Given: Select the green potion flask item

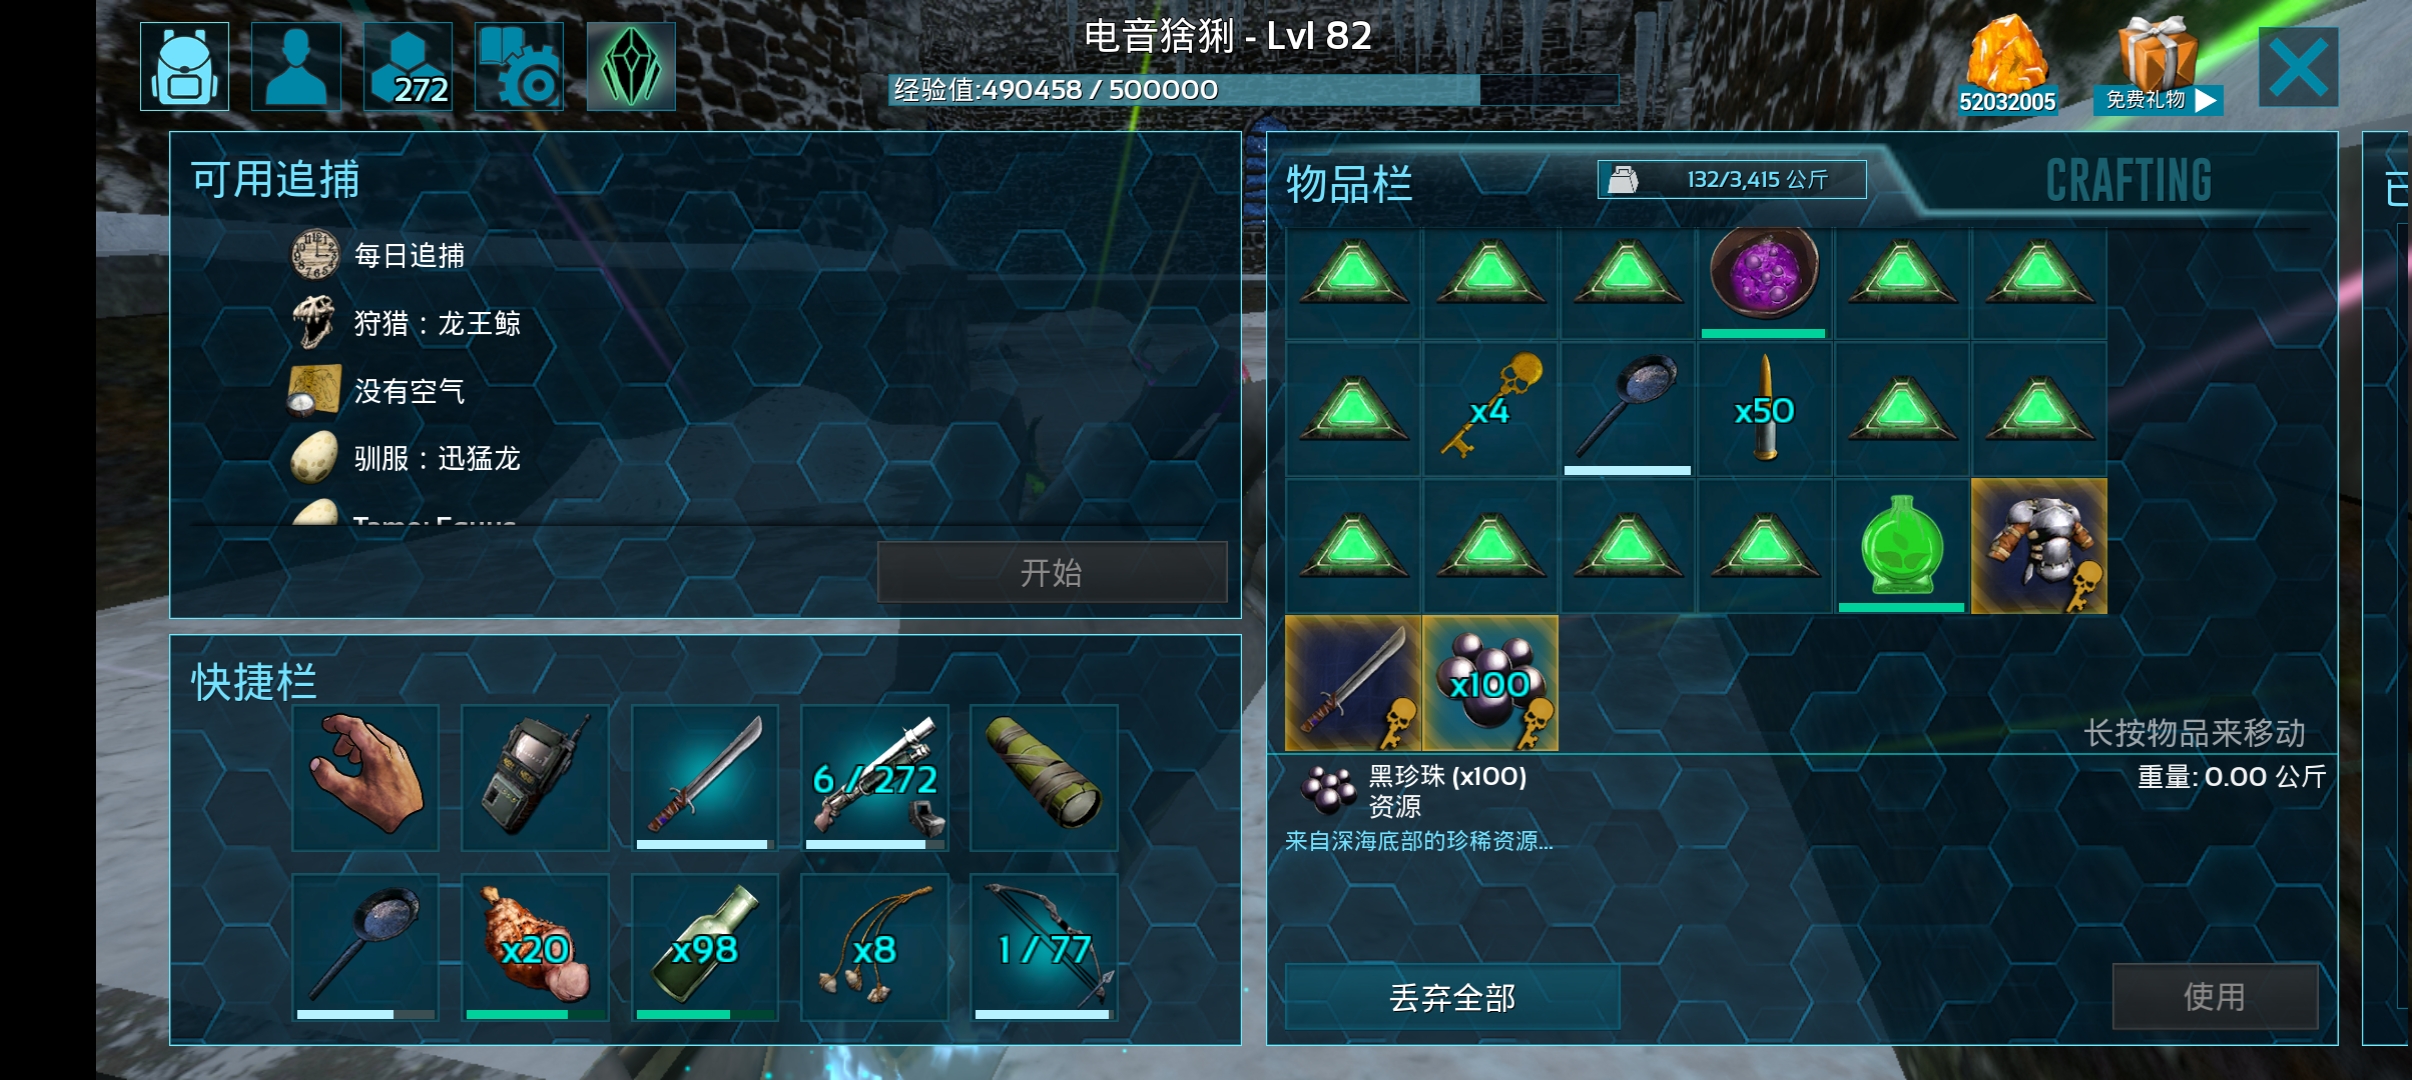Looking at the screenshot, I should [x=1902, y=546].
